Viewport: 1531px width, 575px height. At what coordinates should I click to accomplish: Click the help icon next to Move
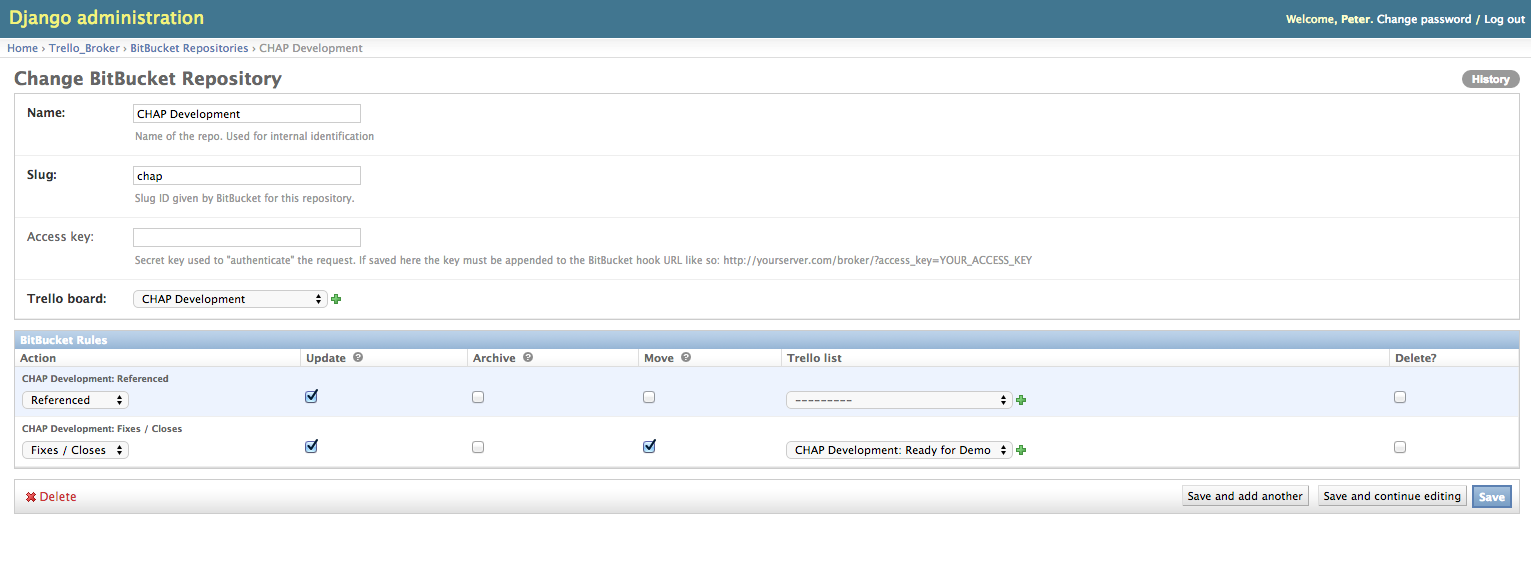pyautogui.click(x=686, y=357)
